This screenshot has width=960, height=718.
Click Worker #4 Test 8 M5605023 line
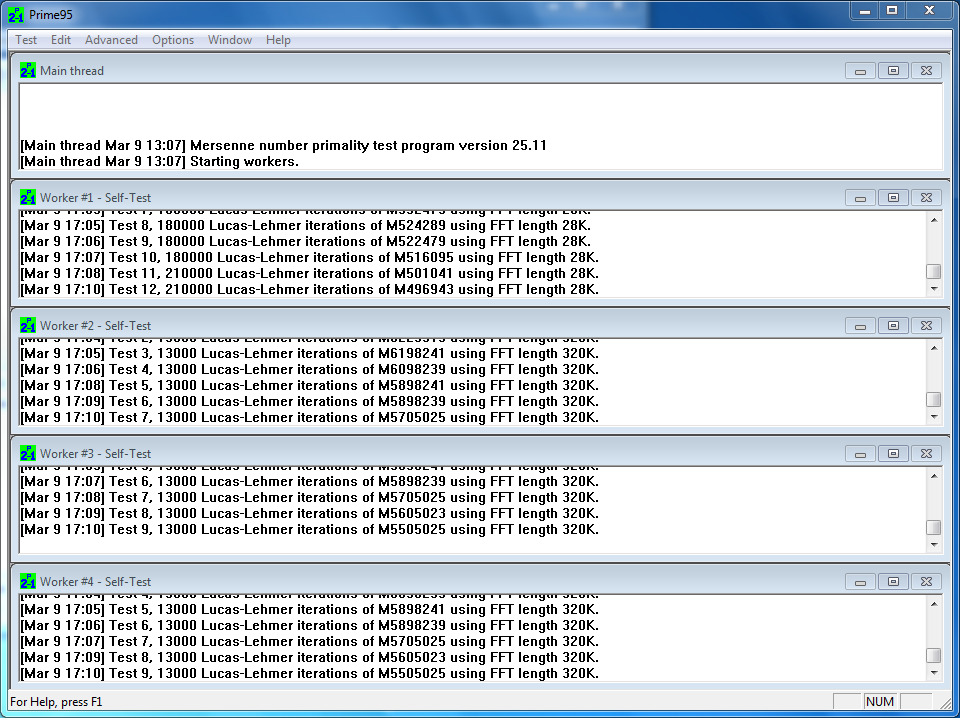[309, 657]
